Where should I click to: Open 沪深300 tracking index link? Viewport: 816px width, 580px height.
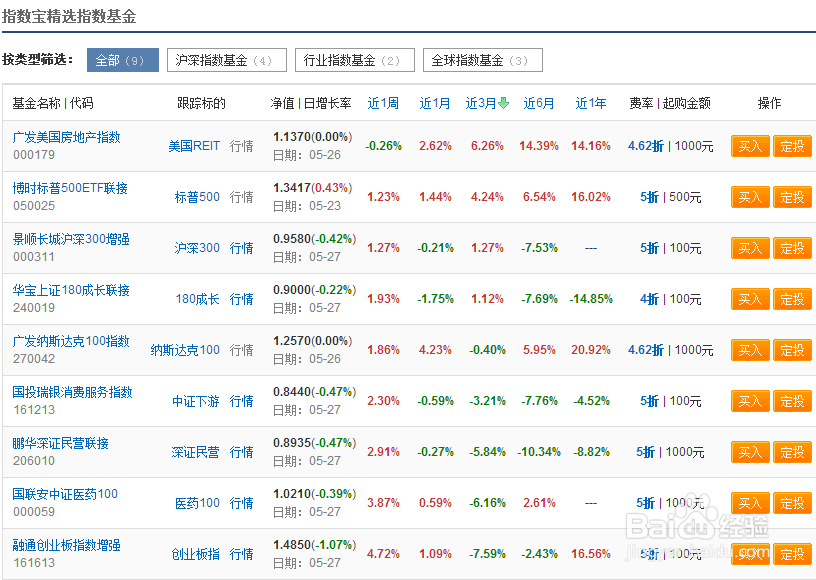(197, 248)
